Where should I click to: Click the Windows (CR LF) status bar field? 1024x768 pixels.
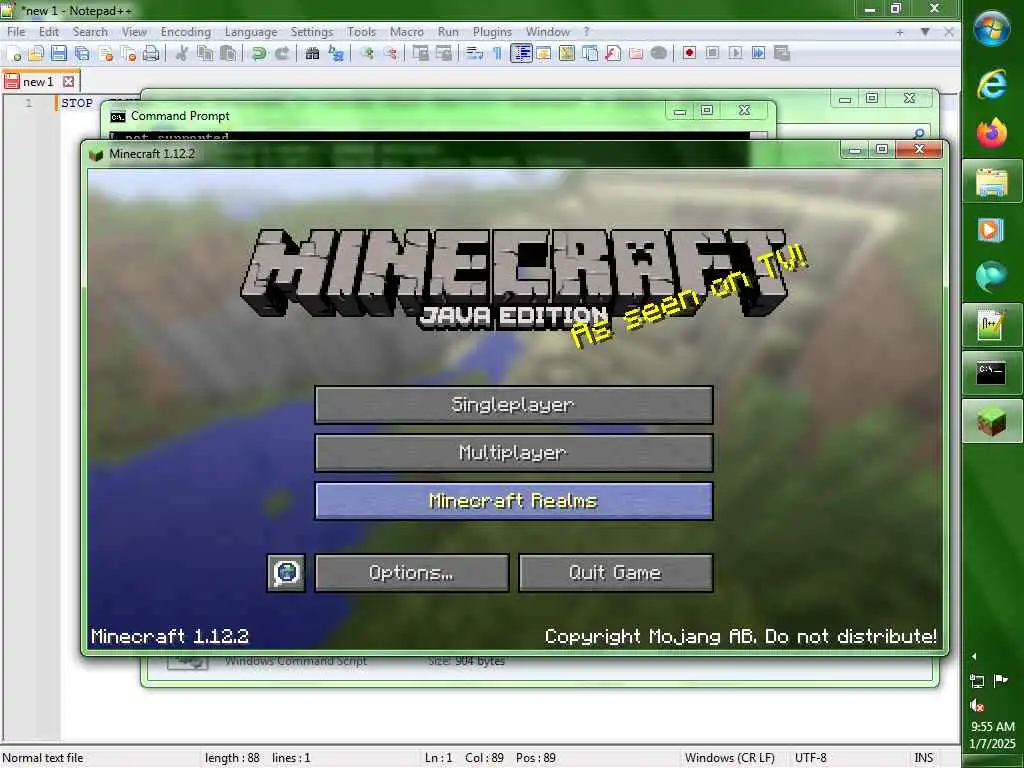(x=729, y=758)
